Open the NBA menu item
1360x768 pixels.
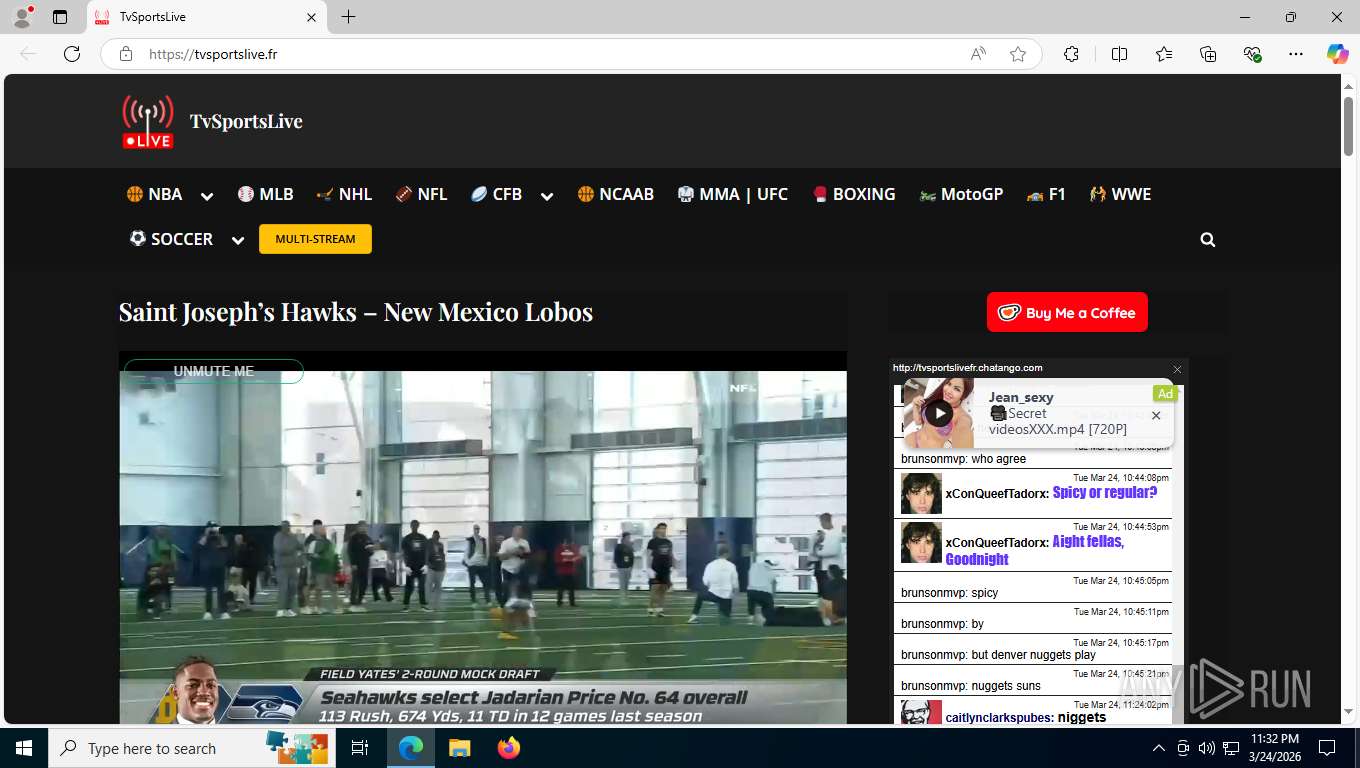(155, 194)
